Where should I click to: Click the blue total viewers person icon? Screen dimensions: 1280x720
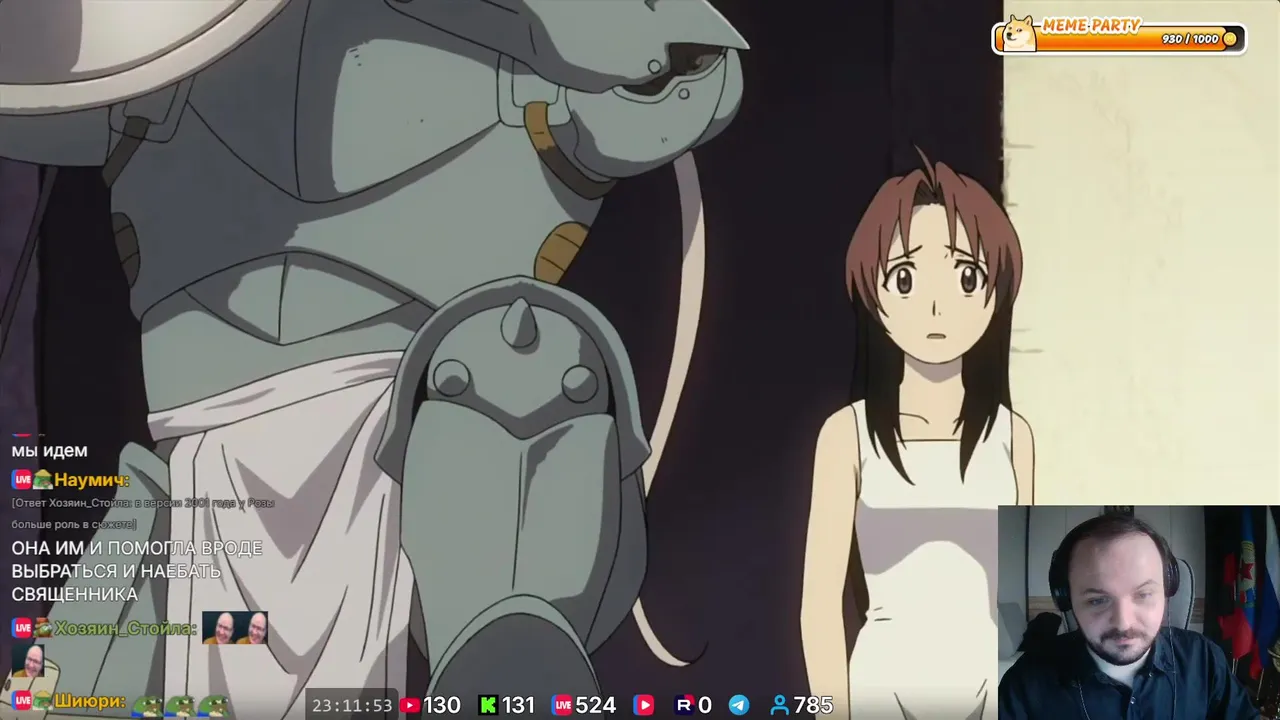(779, 705)
